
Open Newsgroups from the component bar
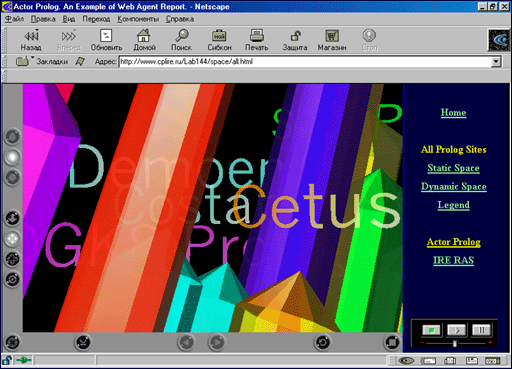pos(450,361)
